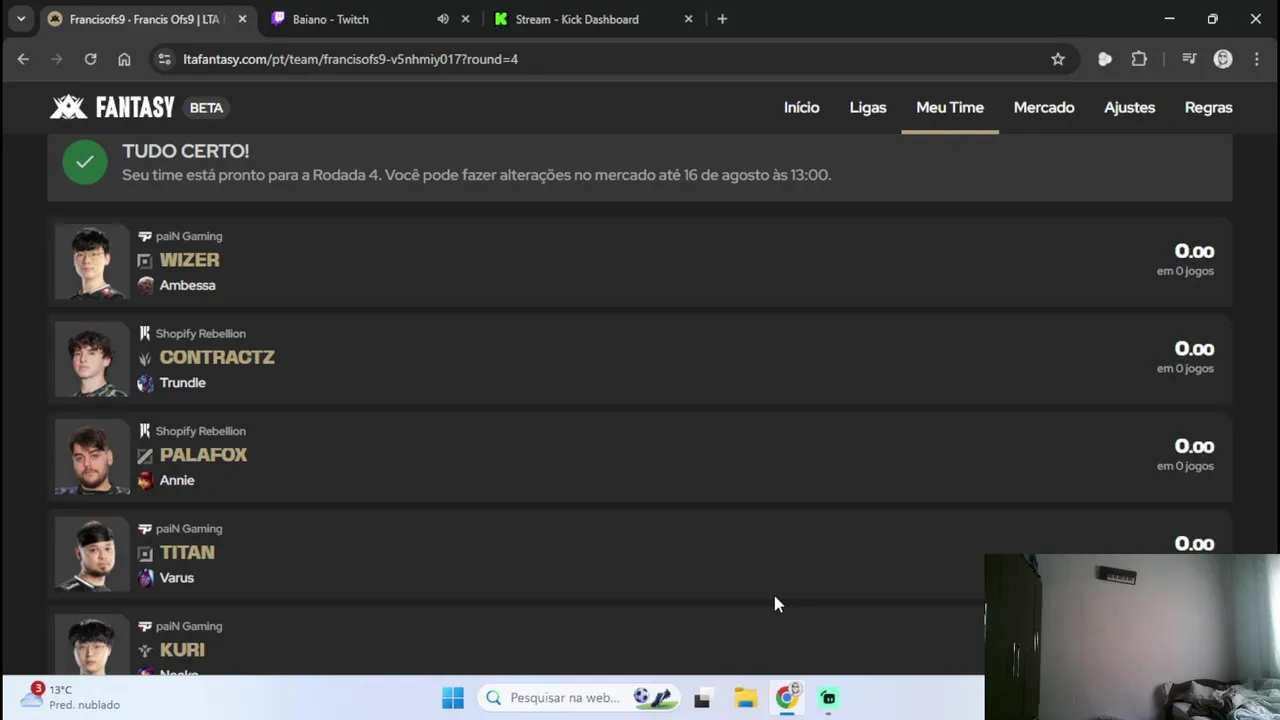Click Shopify Rebellion logo above PALAFOX
Viewport: 1280px width, 720px height.
pos(145,431)
